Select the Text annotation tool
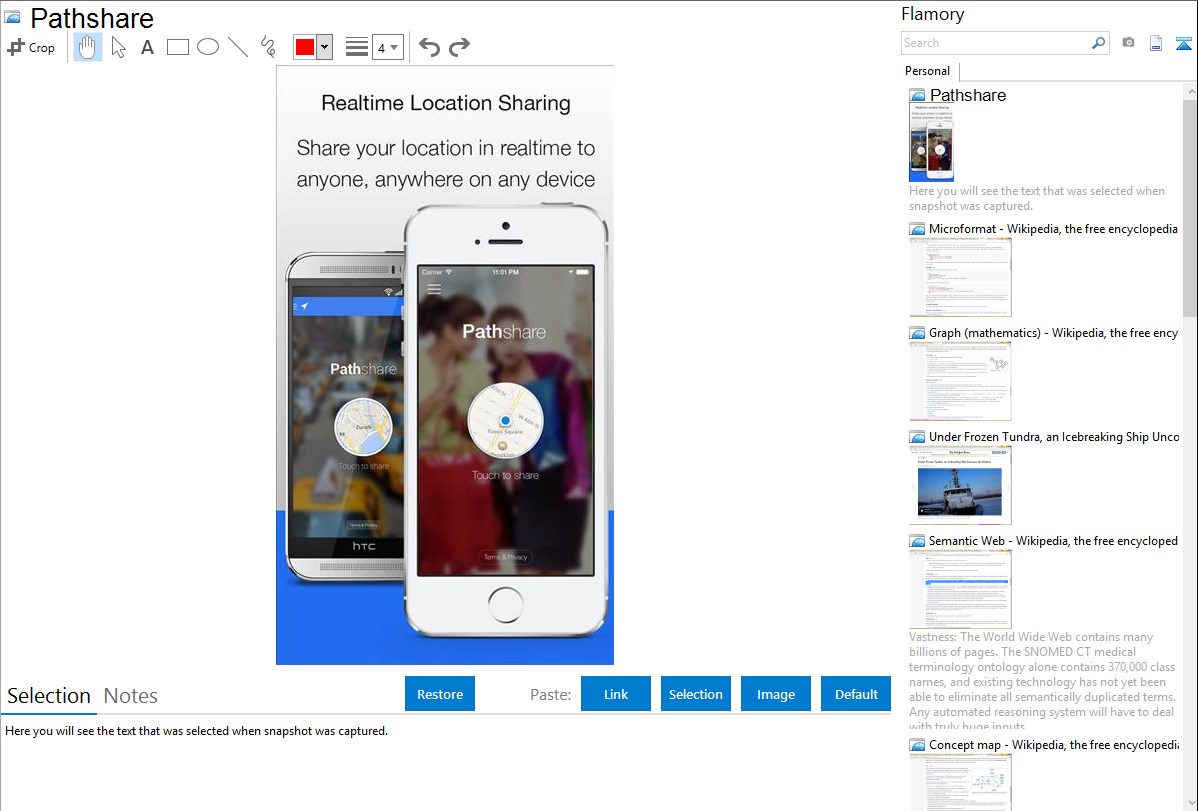 pyautogui.click(x=147, y=47)
